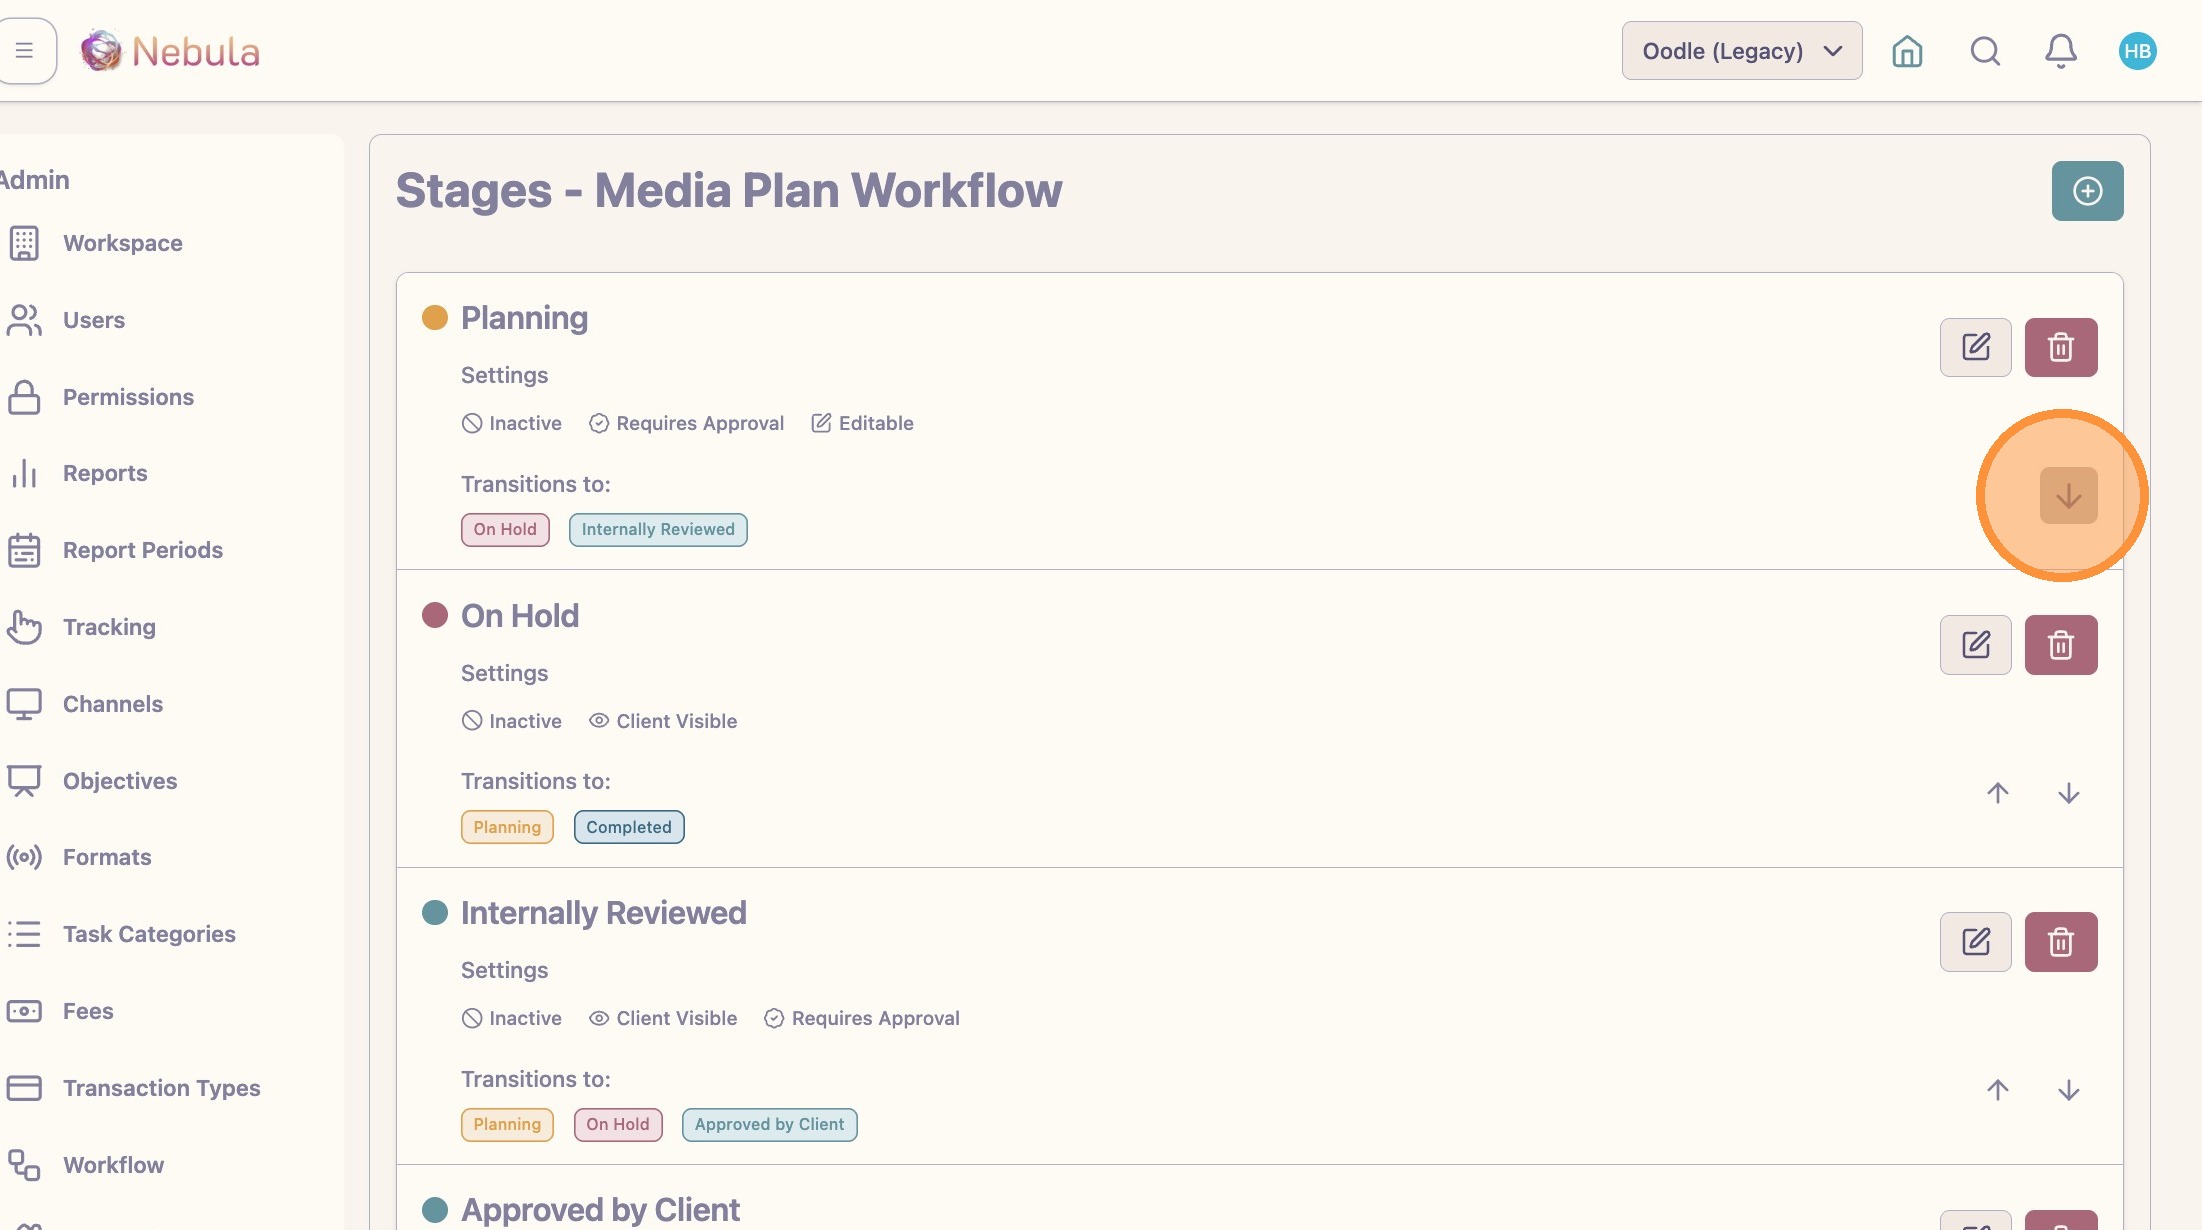Click On Hold tag under Internally Reviewed
2202x1230 pixels.
tap(618, 1124)
